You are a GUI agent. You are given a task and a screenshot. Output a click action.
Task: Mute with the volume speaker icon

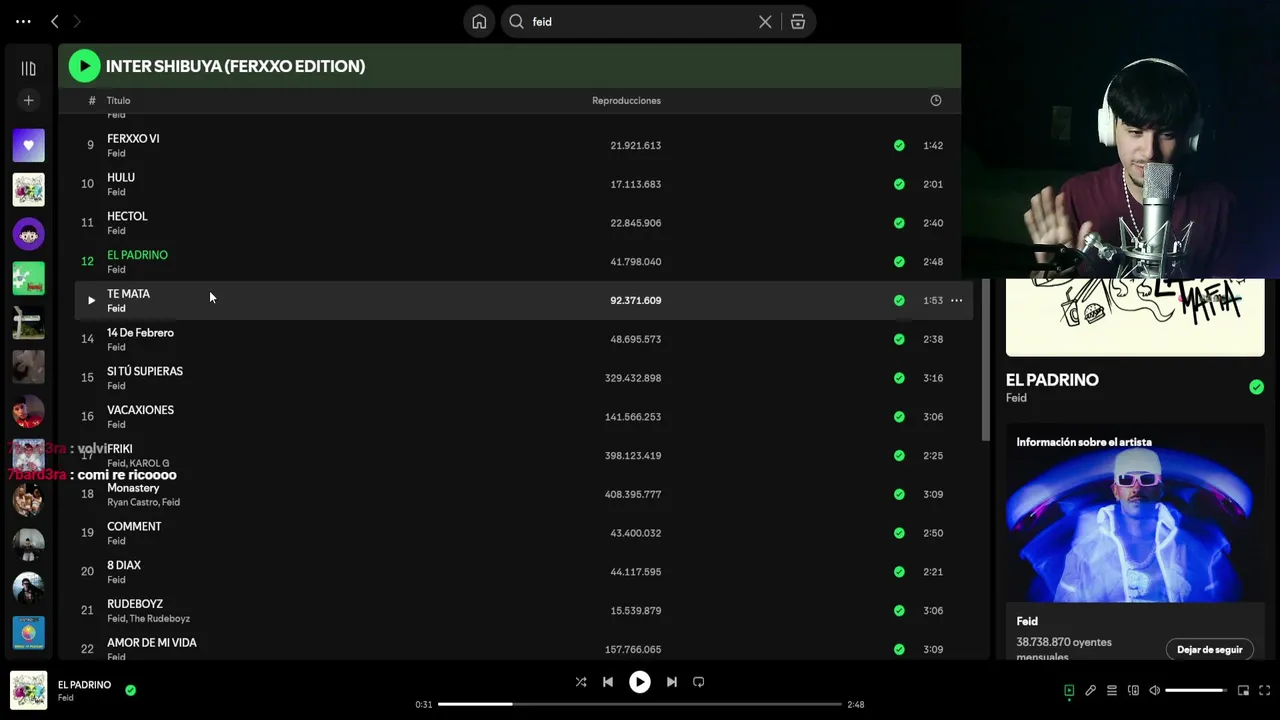(1154, 690)
